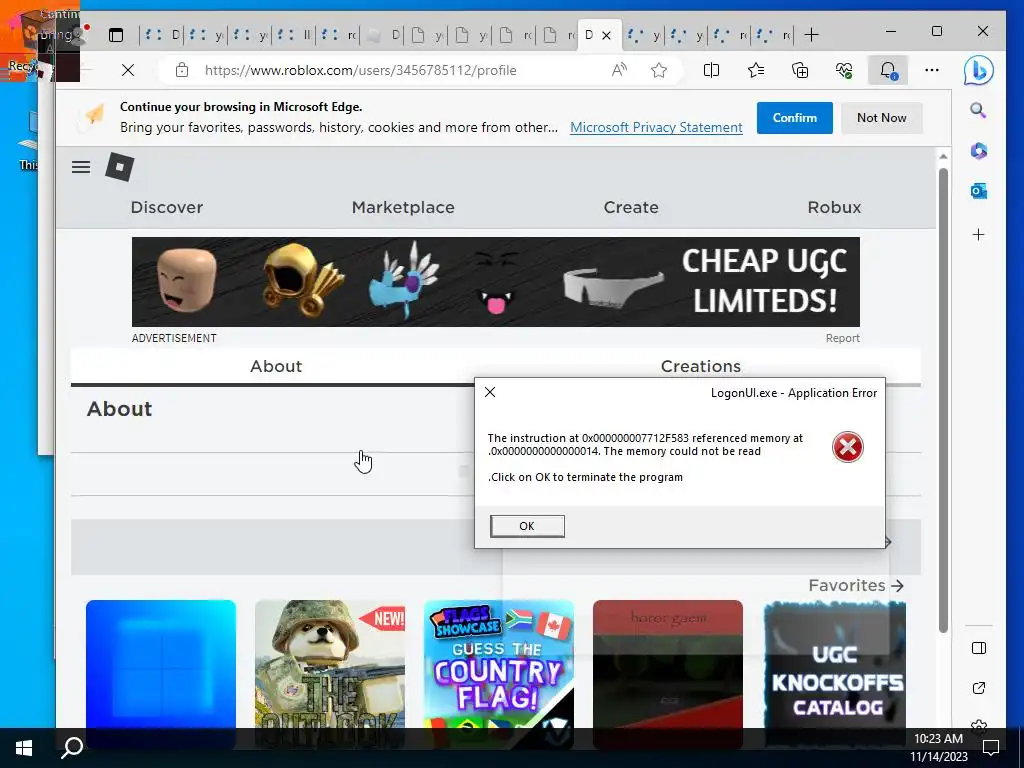Open Microsoft Privacy Statement link
1024x768 pixels.
pos(656,127)
